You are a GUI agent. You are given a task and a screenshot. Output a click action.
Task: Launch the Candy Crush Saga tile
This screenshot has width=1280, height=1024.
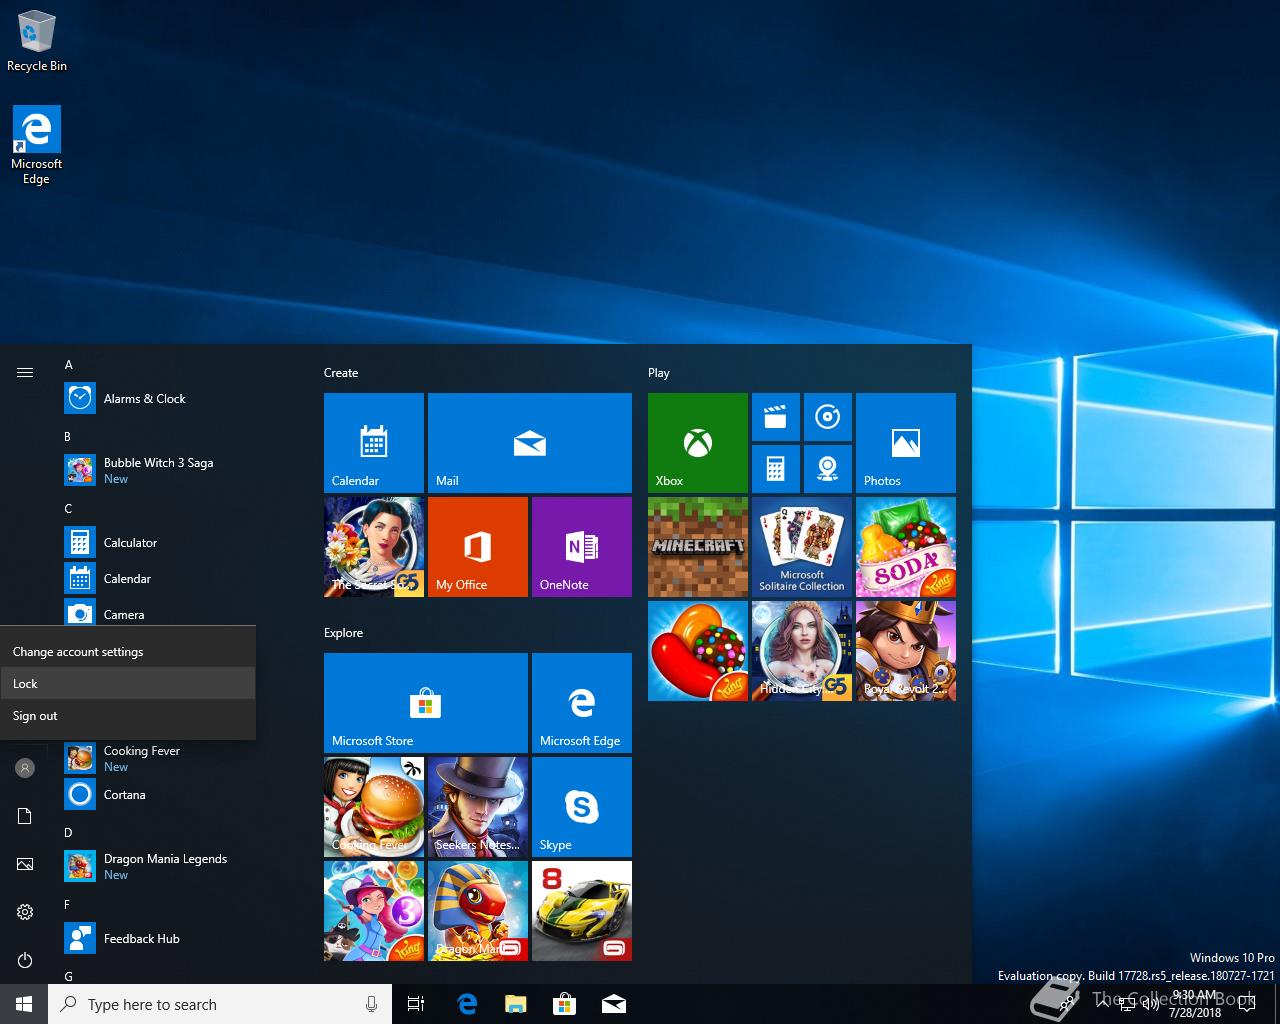pyautogui.click(x=698, y=651)
